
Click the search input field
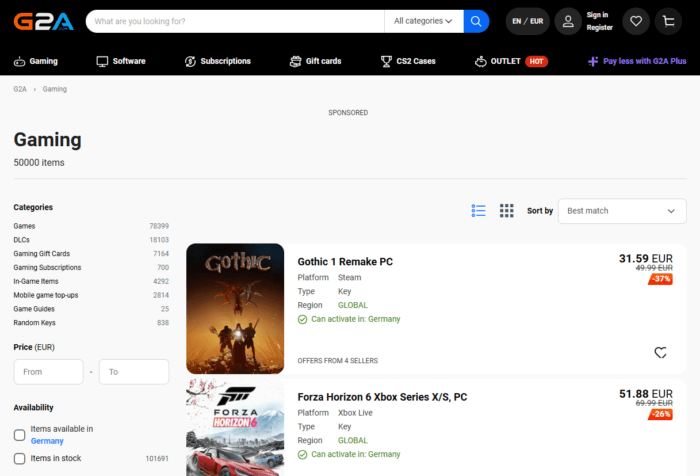pyautogui.click(x=235, y=21)
